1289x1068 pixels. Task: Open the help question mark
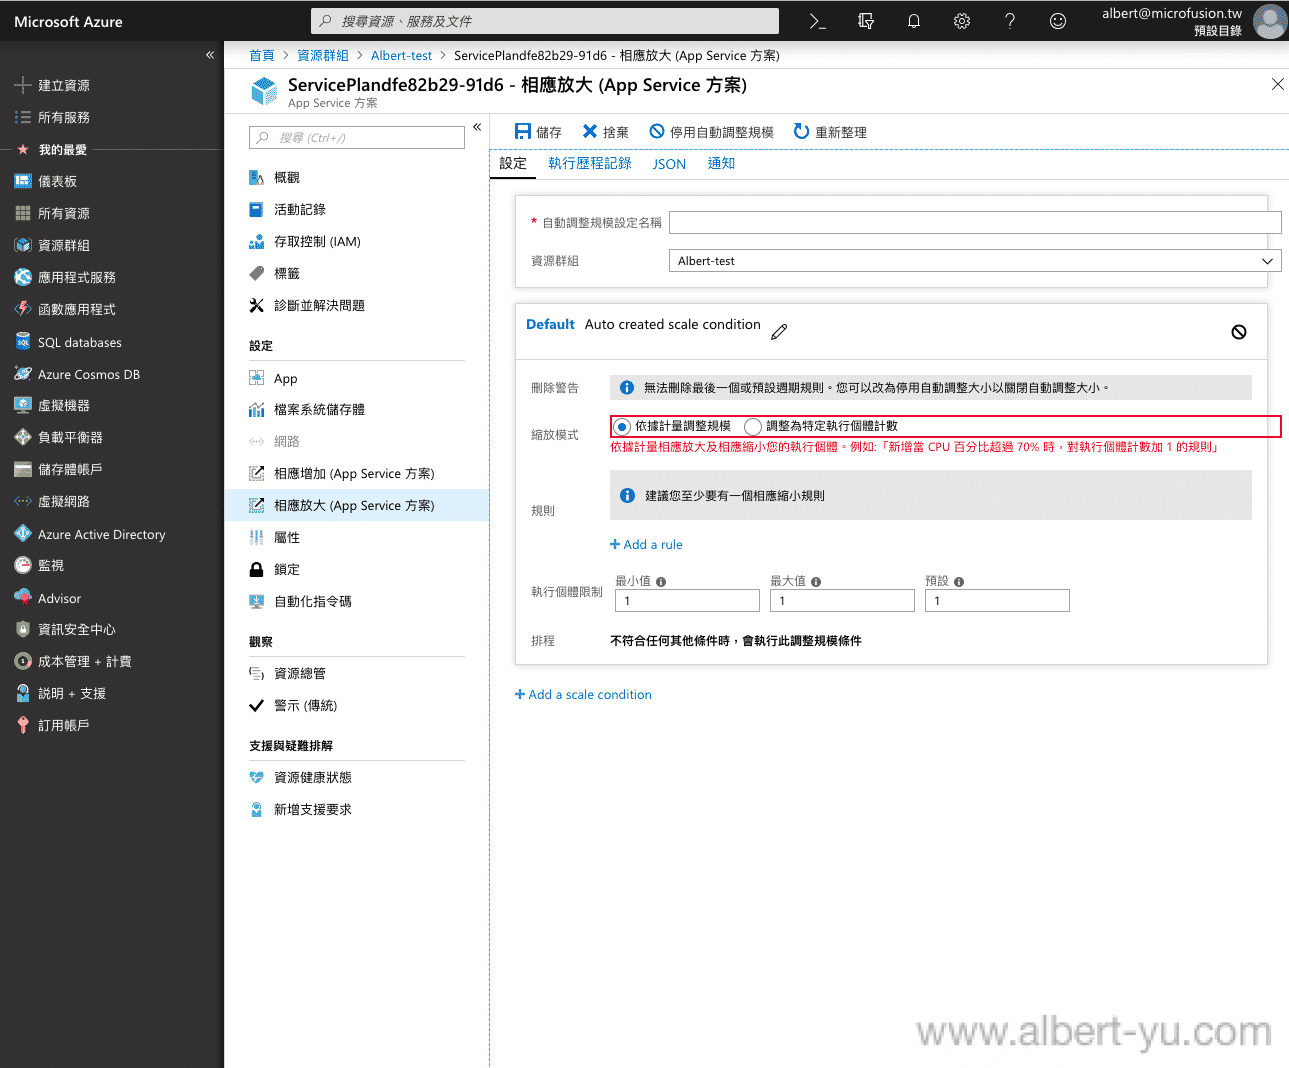(x=1010, y=21)
